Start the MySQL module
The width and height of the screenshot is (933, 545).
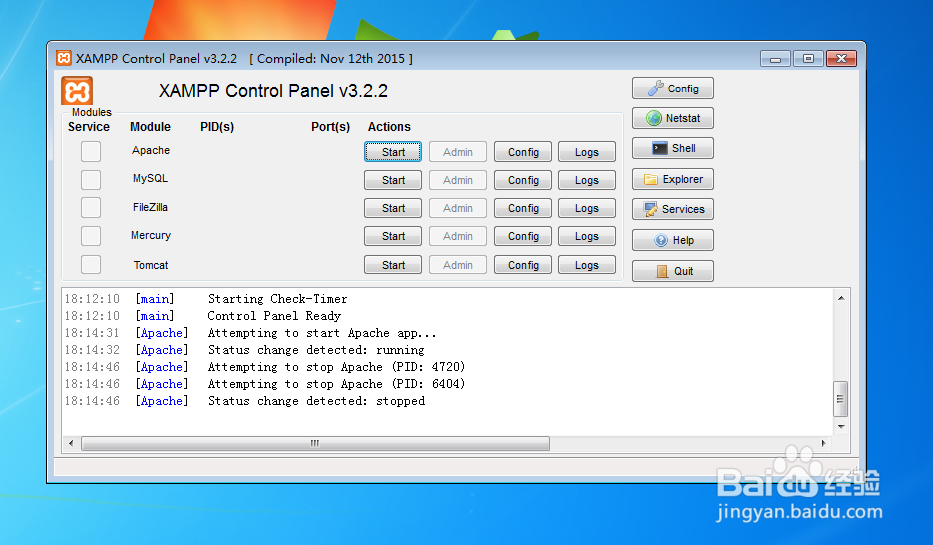tap(393, 180)
